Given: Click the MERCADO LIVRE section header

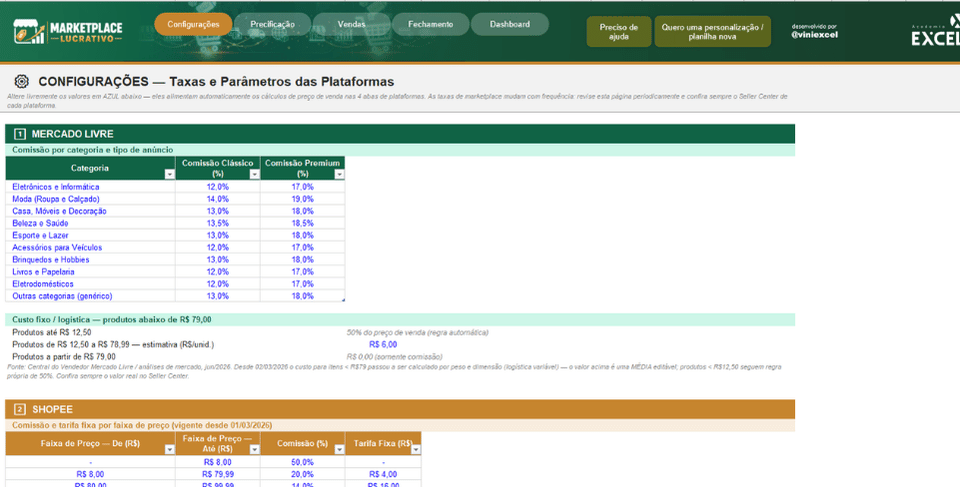Looking at the screenshot, I should pyautogui.click(x=400, y=134).
